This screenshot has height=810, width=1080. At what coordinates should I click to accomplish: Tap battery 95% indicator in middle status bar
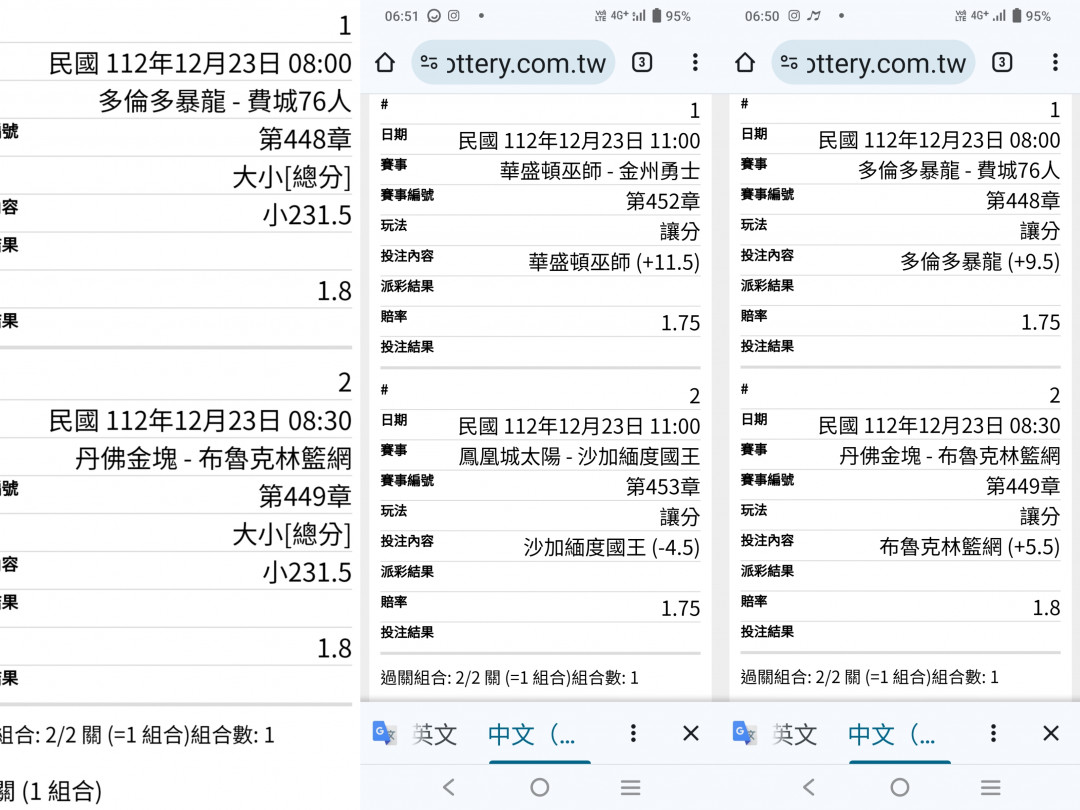(672, 16)
